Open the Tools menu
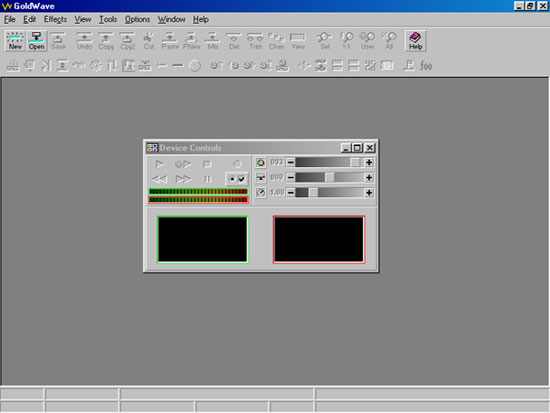This screenshot has height=413, width=550. click(x=108, y=19)
